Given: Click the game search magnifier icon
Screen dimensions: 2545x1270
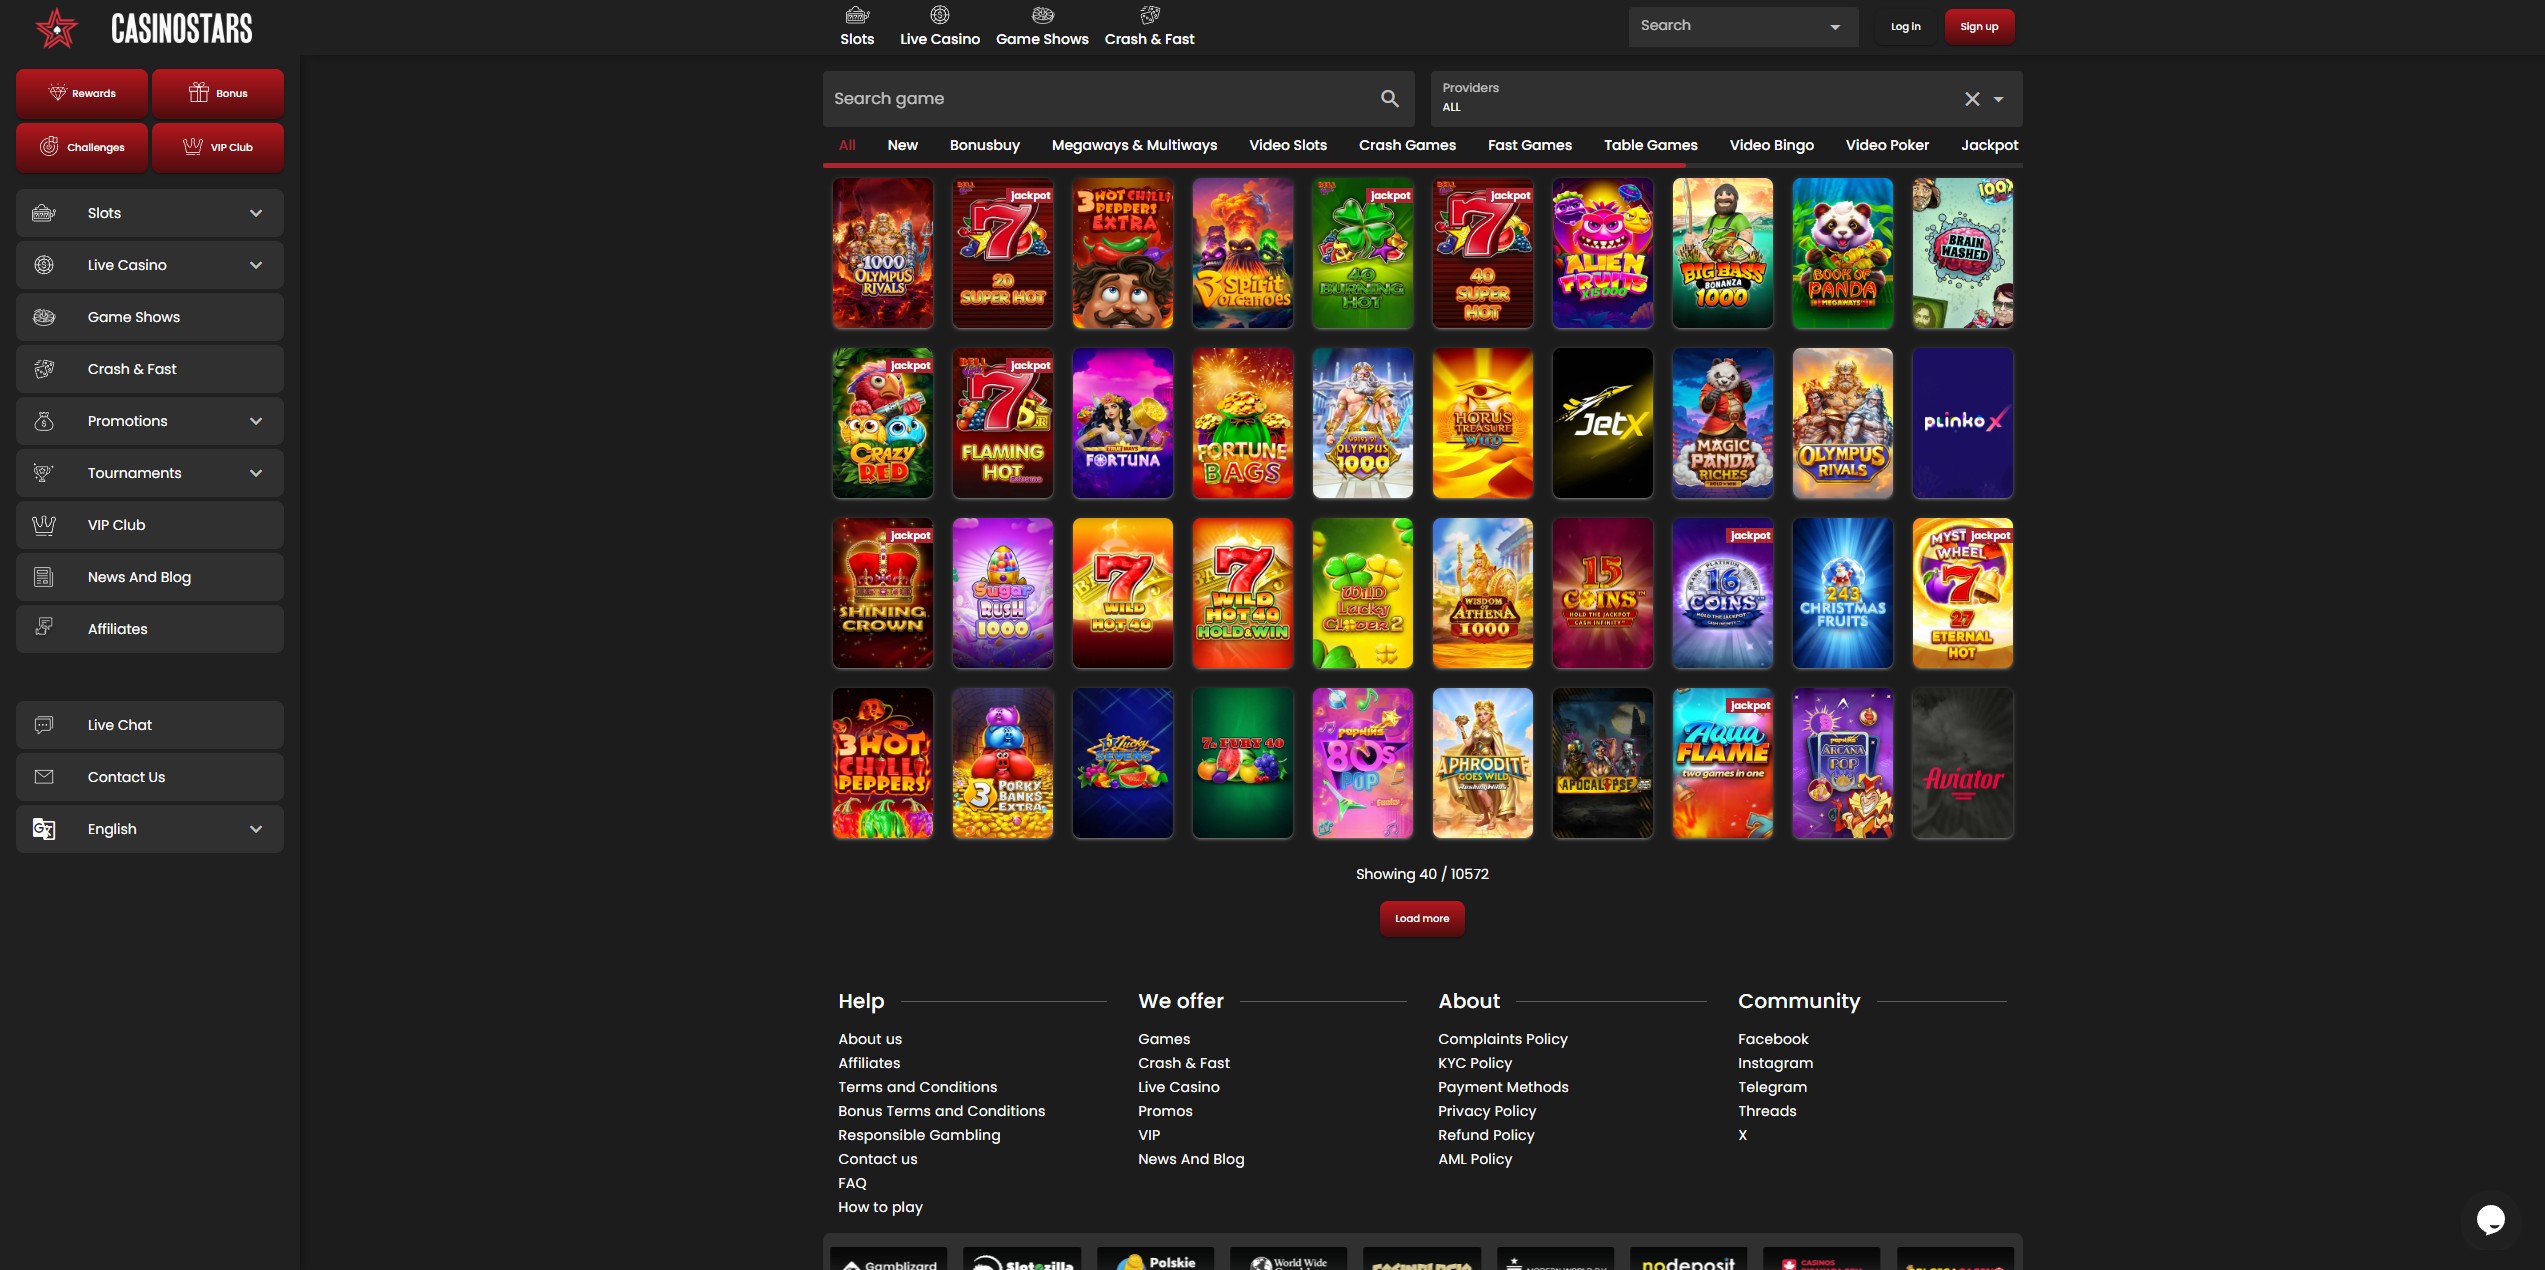Looking at the screenshot, I should [1389, 98].
